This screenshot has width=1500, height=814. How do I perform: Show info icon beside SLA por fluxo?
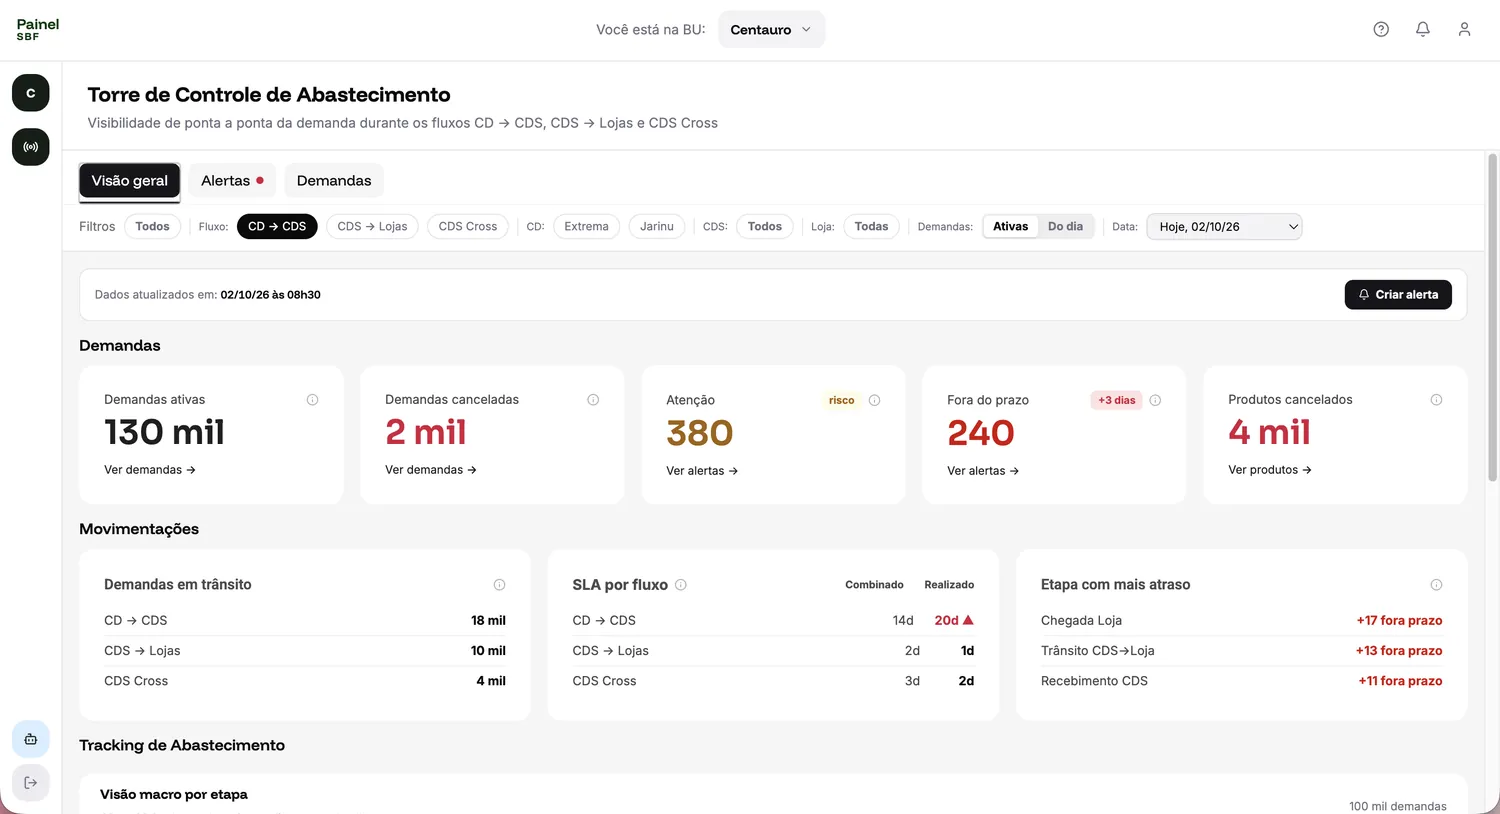pyautogui.click(x=681, y=585)
